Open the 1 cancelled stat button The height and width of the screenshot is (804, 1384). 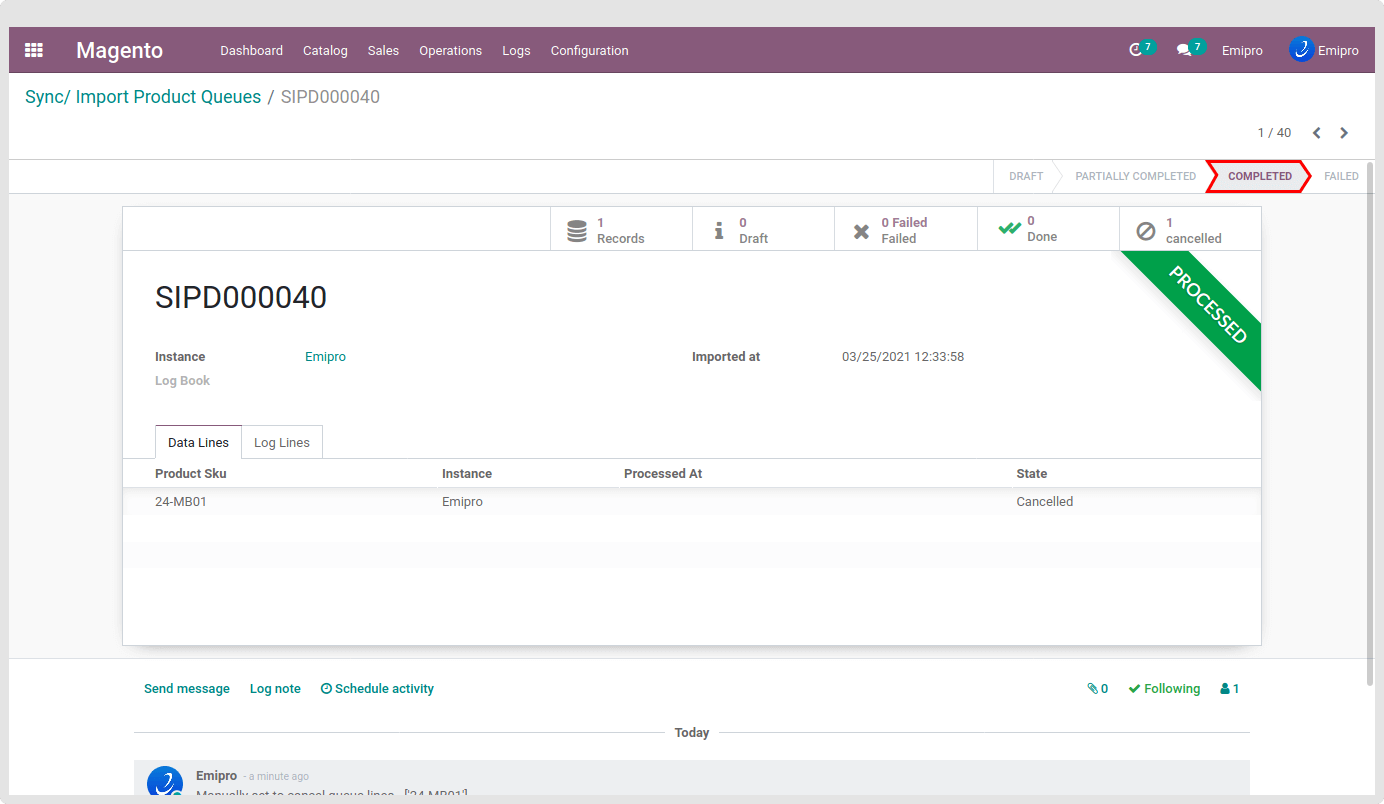[x=1190, y=229]
